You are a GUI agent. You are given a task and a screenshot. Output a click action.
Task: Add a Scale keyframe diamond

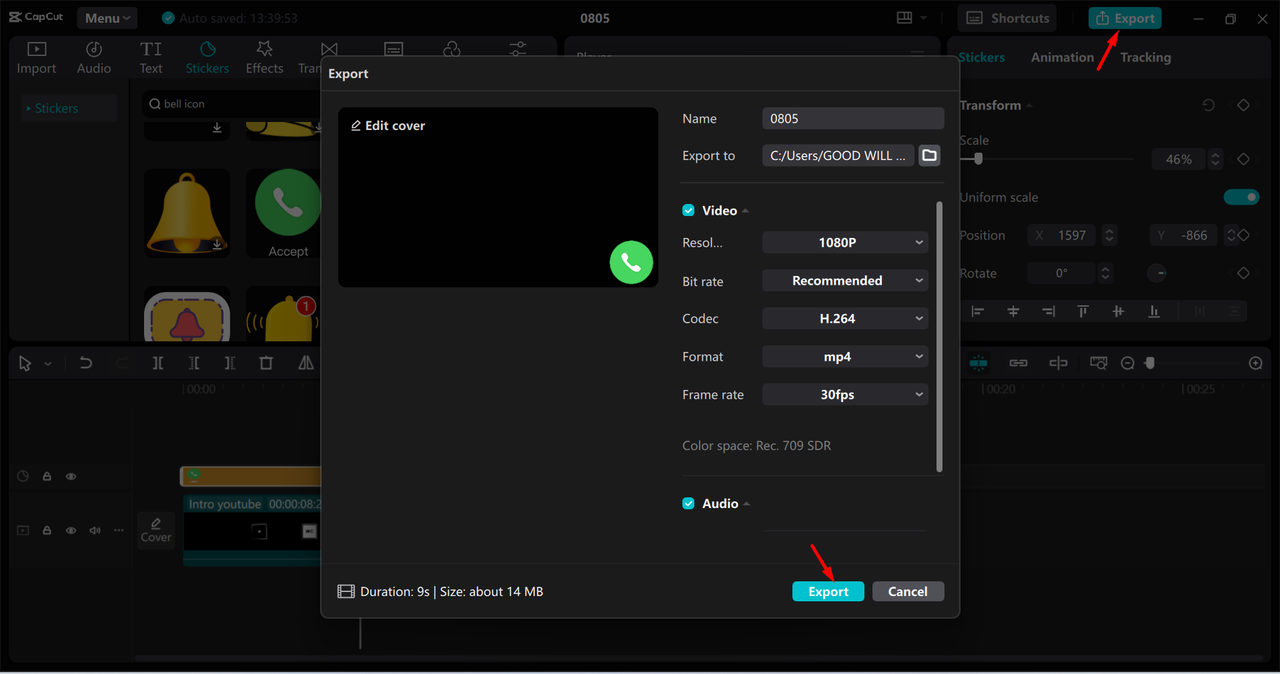point(1244,159)
